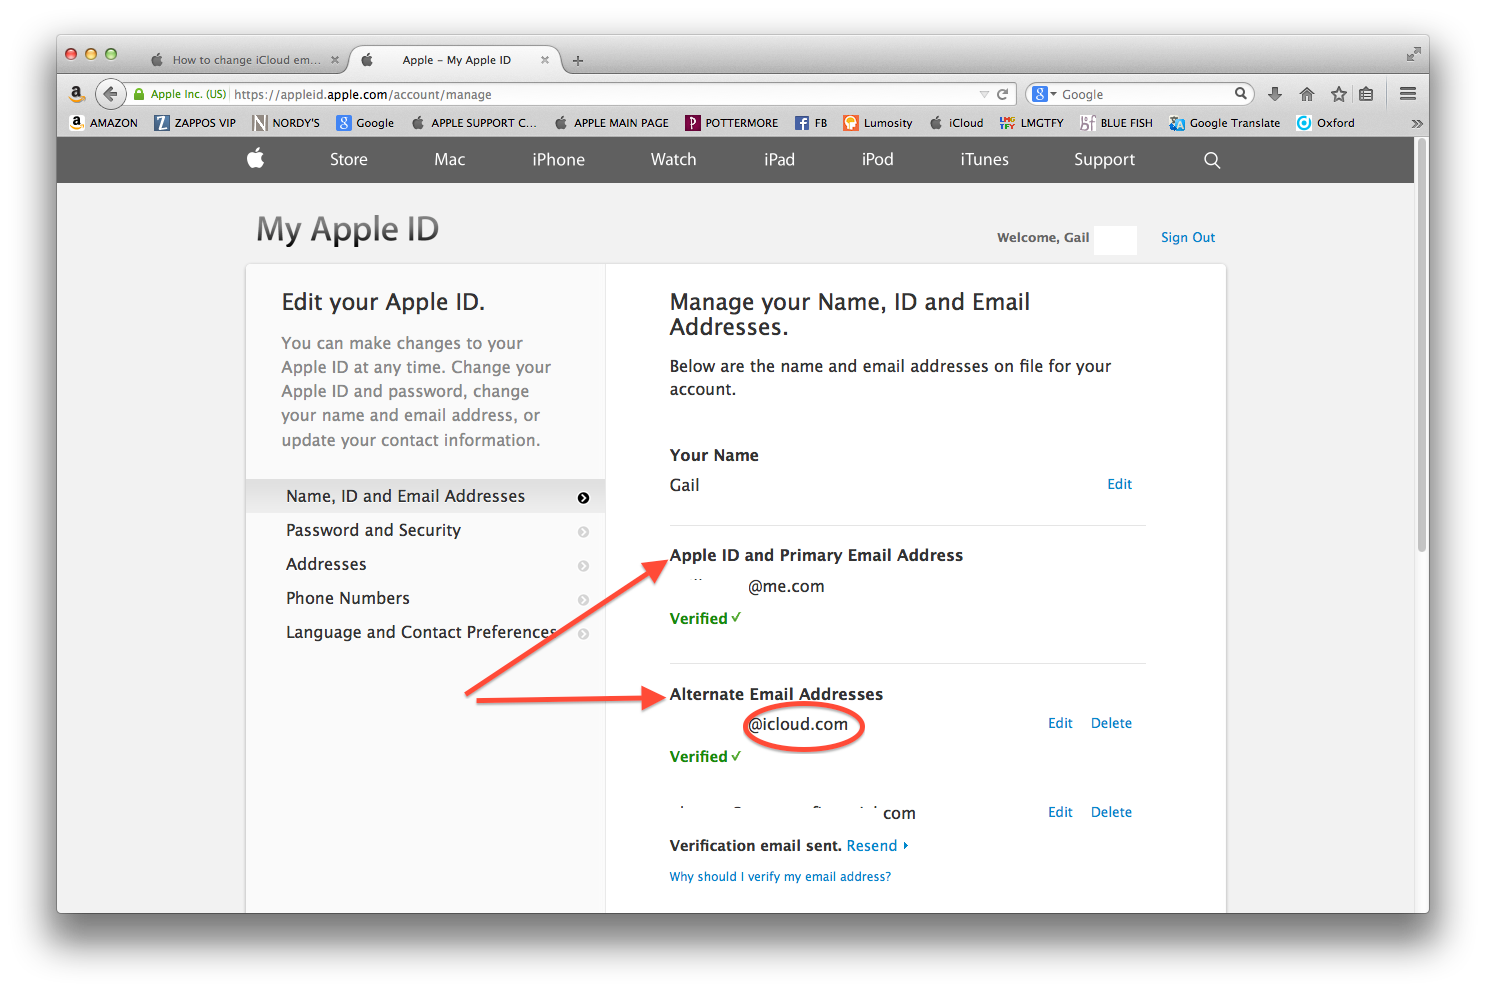
Task: Click the browser search bar magnifier icon
Action: pos(1241,93)
